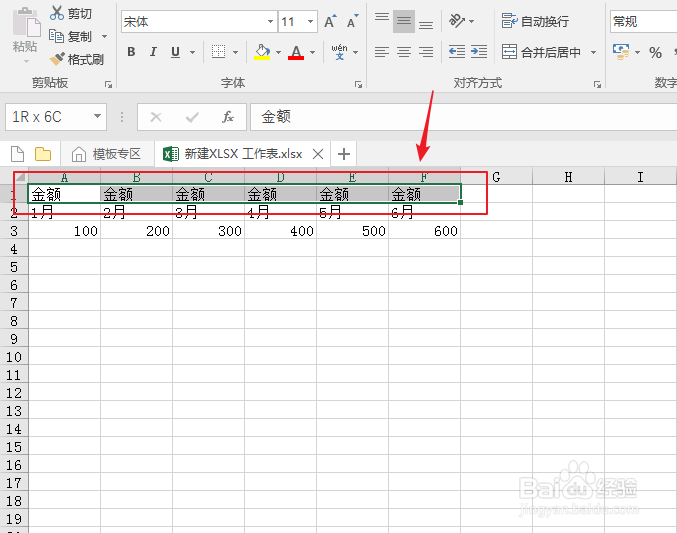The width and height of the screenshot is (677, 533).
Task: Toggle underline formatting
Action: [175, 52]
